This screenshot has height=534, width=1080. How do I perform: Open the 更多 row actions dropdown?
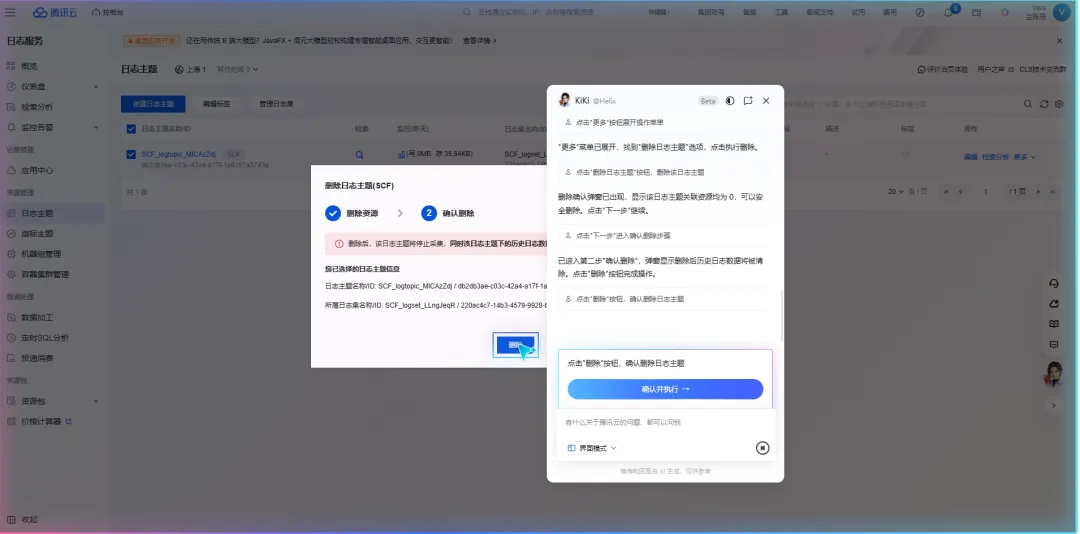pyautogui.click(x=1025, y=157)
